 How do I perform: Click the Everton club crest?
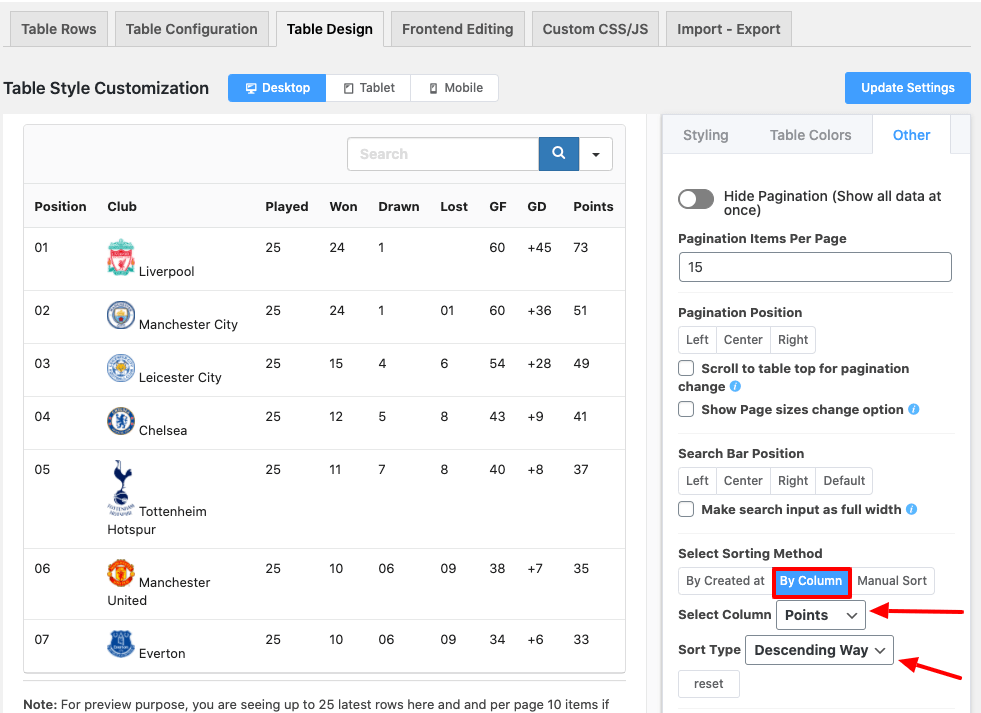(121, 644)
